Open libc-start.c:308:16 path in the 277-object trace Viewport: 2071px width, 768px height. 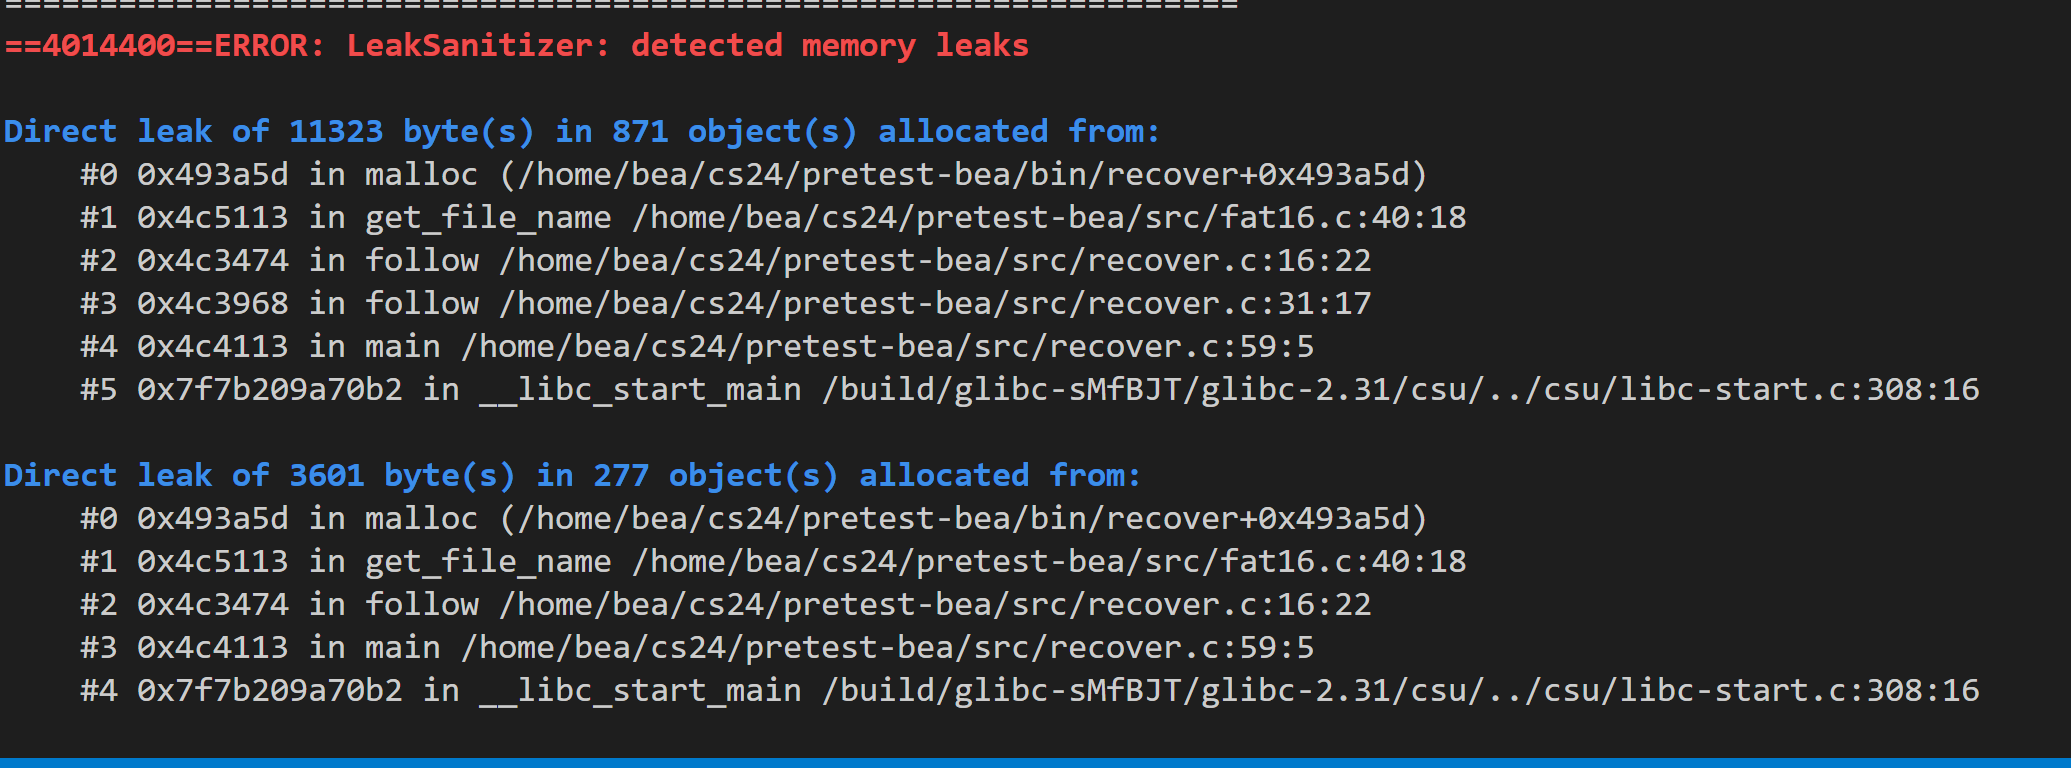[x=1400, y=691]
